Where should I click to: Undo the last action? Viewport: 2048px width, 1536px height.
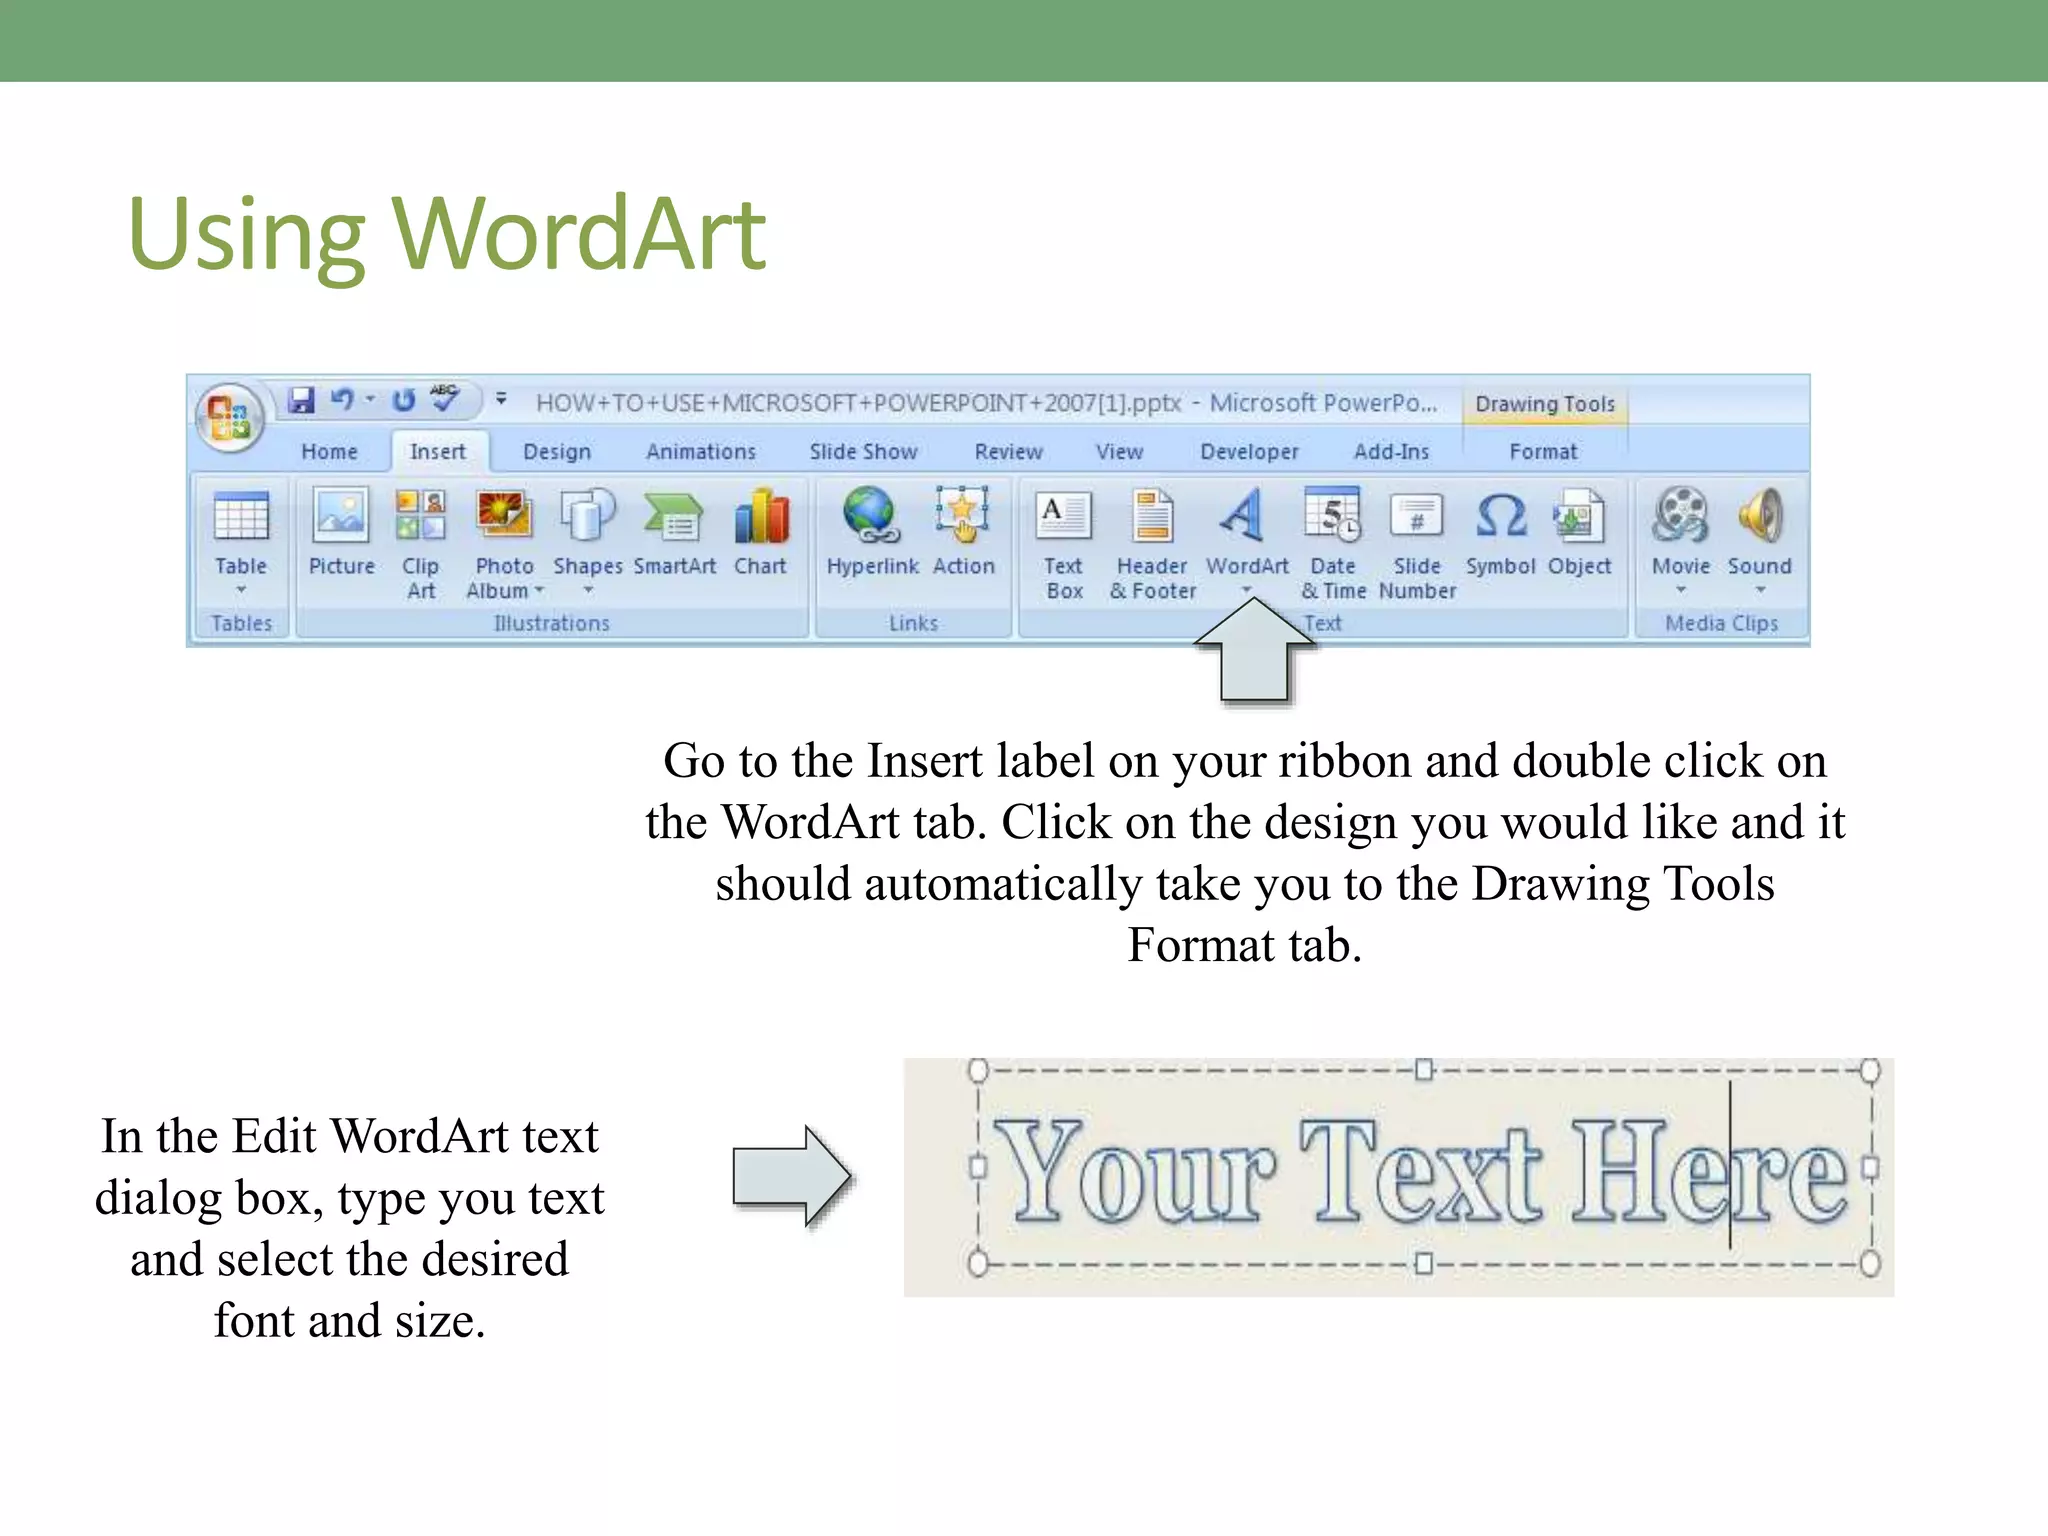tap(343, 400)
